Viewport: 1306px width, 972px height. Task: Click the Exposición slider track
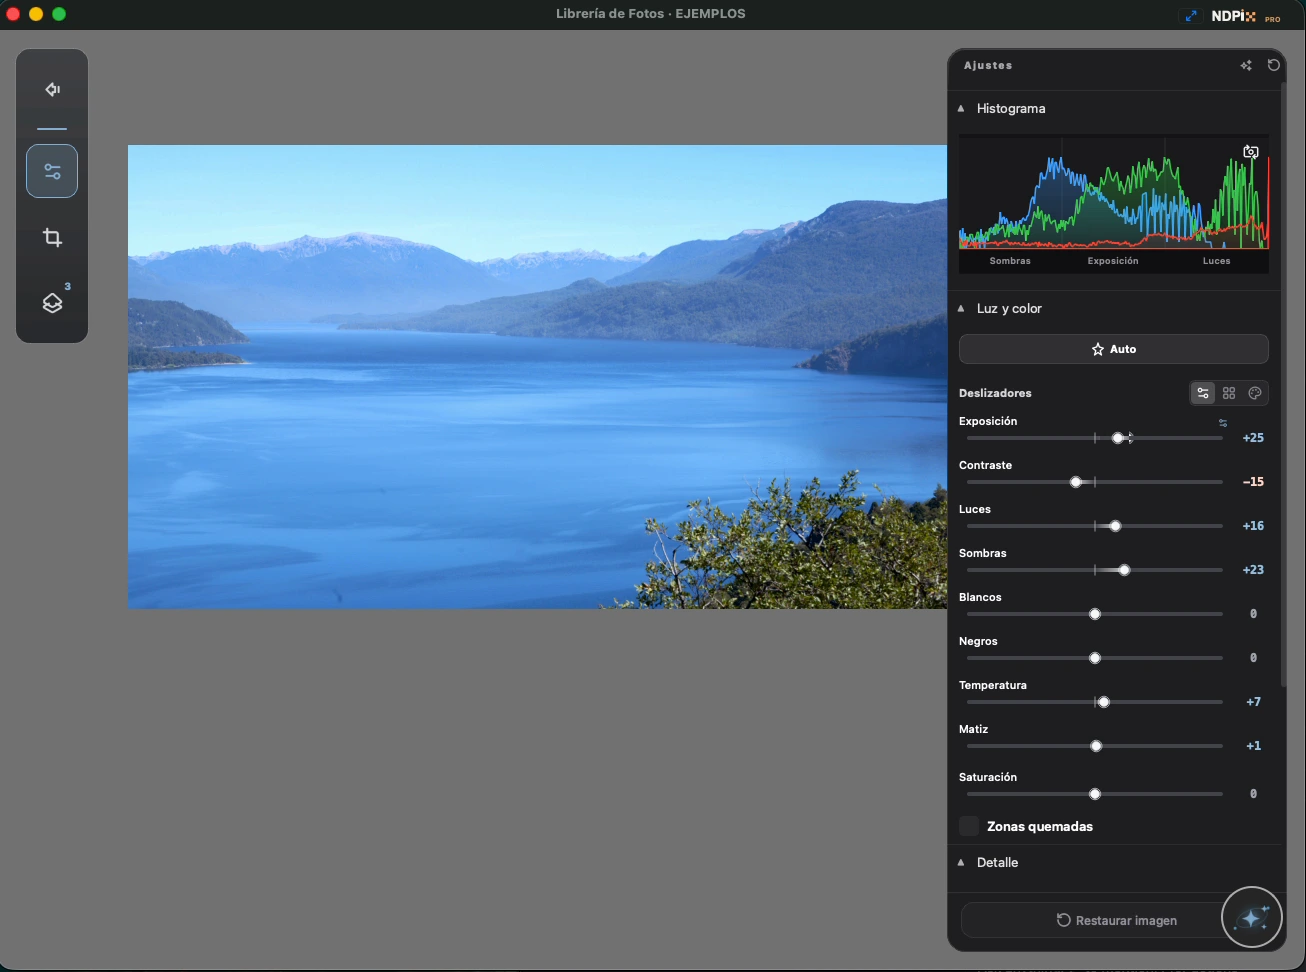click(1095, 438)
